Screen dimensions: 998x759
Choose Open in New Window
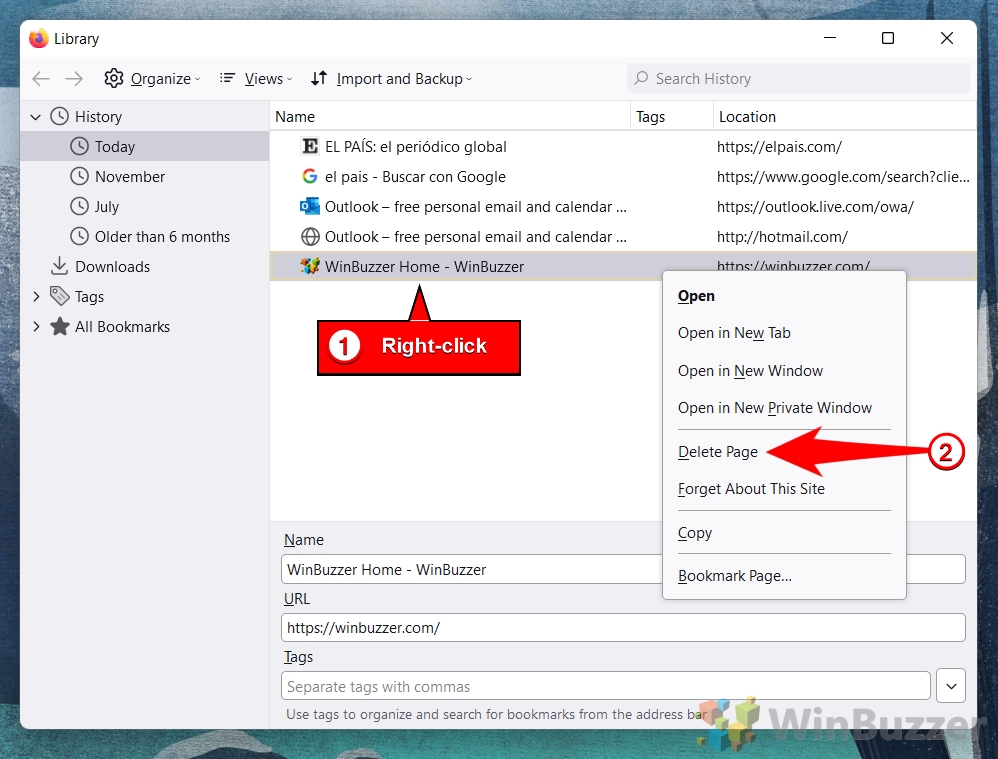[784, 371]
